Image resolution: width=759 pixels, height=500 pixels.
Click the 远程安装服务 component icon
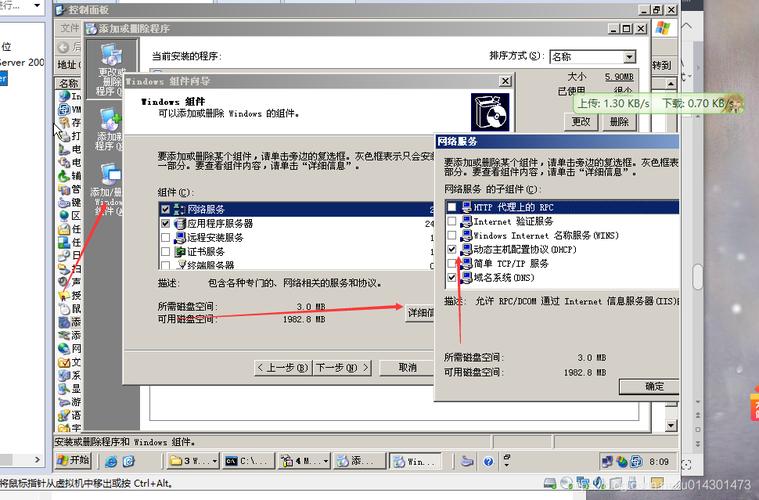tap(180, 237)
